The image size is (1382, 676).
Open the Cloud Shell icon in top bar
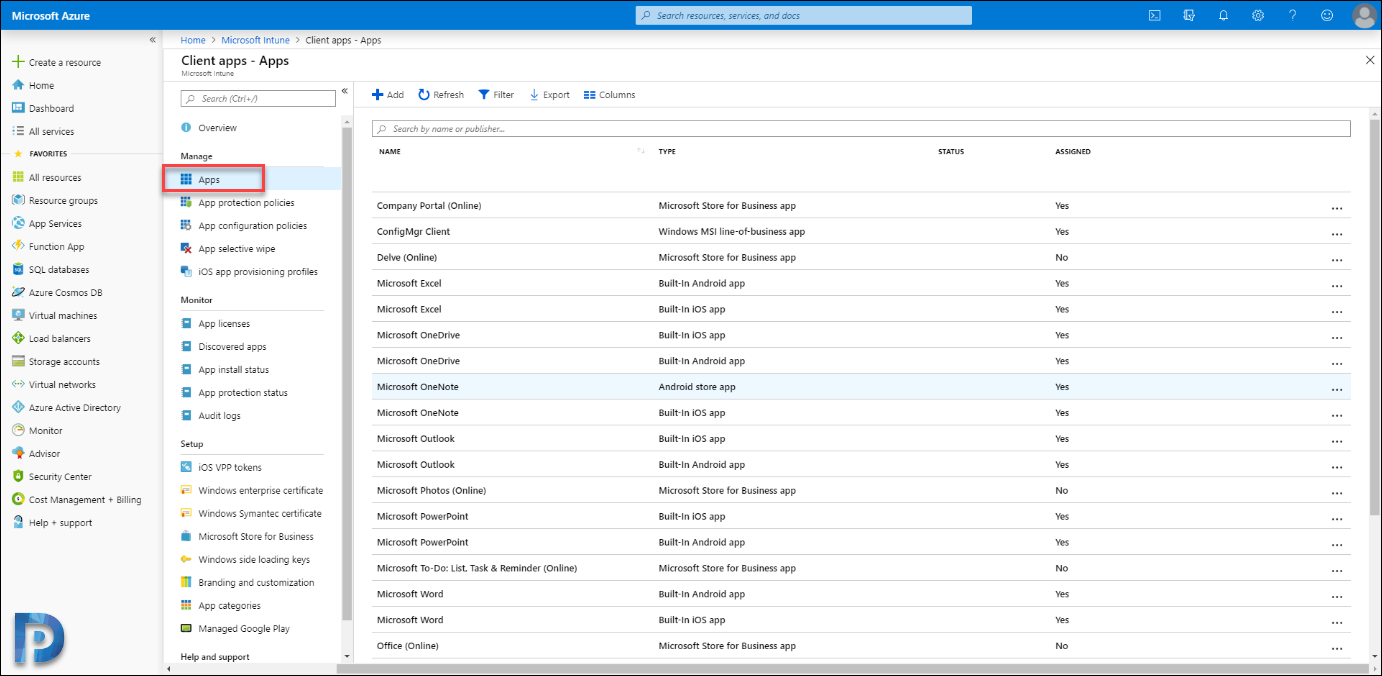[1154, 15]
